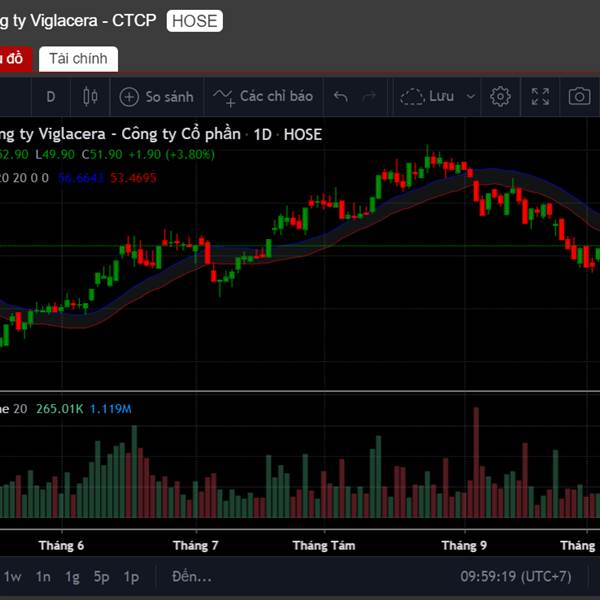Select the 5p time range
The width and height of the screenshot is (600, 600).
click(x=101, y=576)
